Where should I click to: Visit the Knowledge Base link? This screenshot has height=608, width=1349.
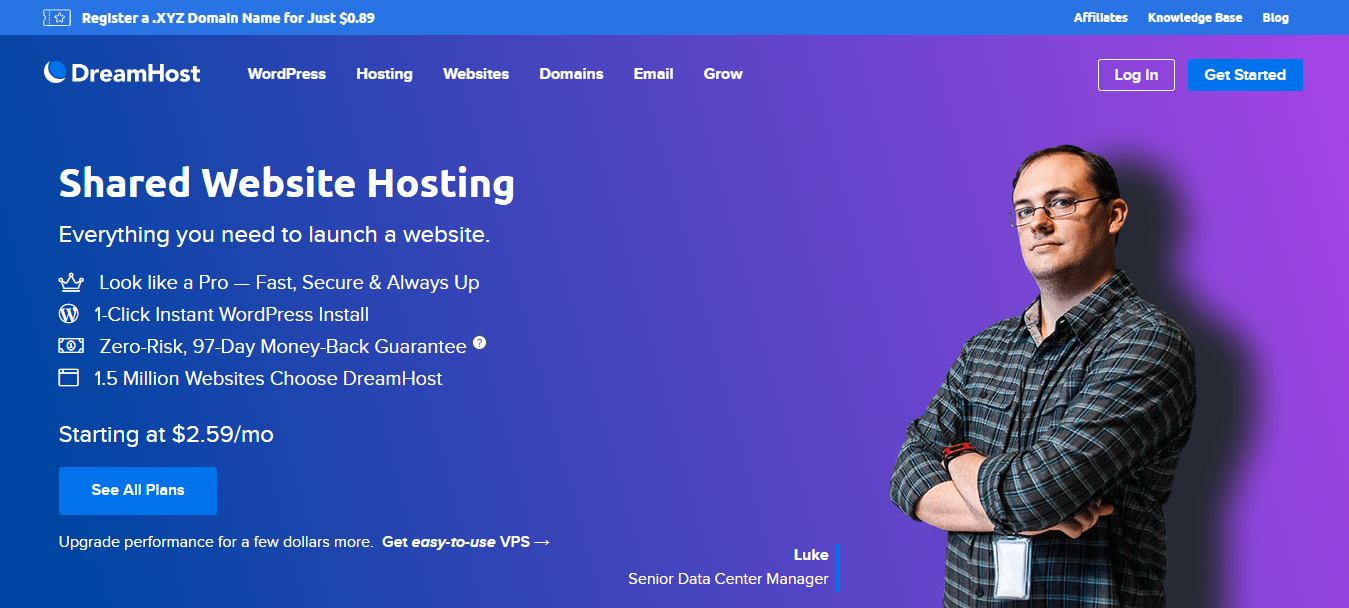(x=1194, y=17)
